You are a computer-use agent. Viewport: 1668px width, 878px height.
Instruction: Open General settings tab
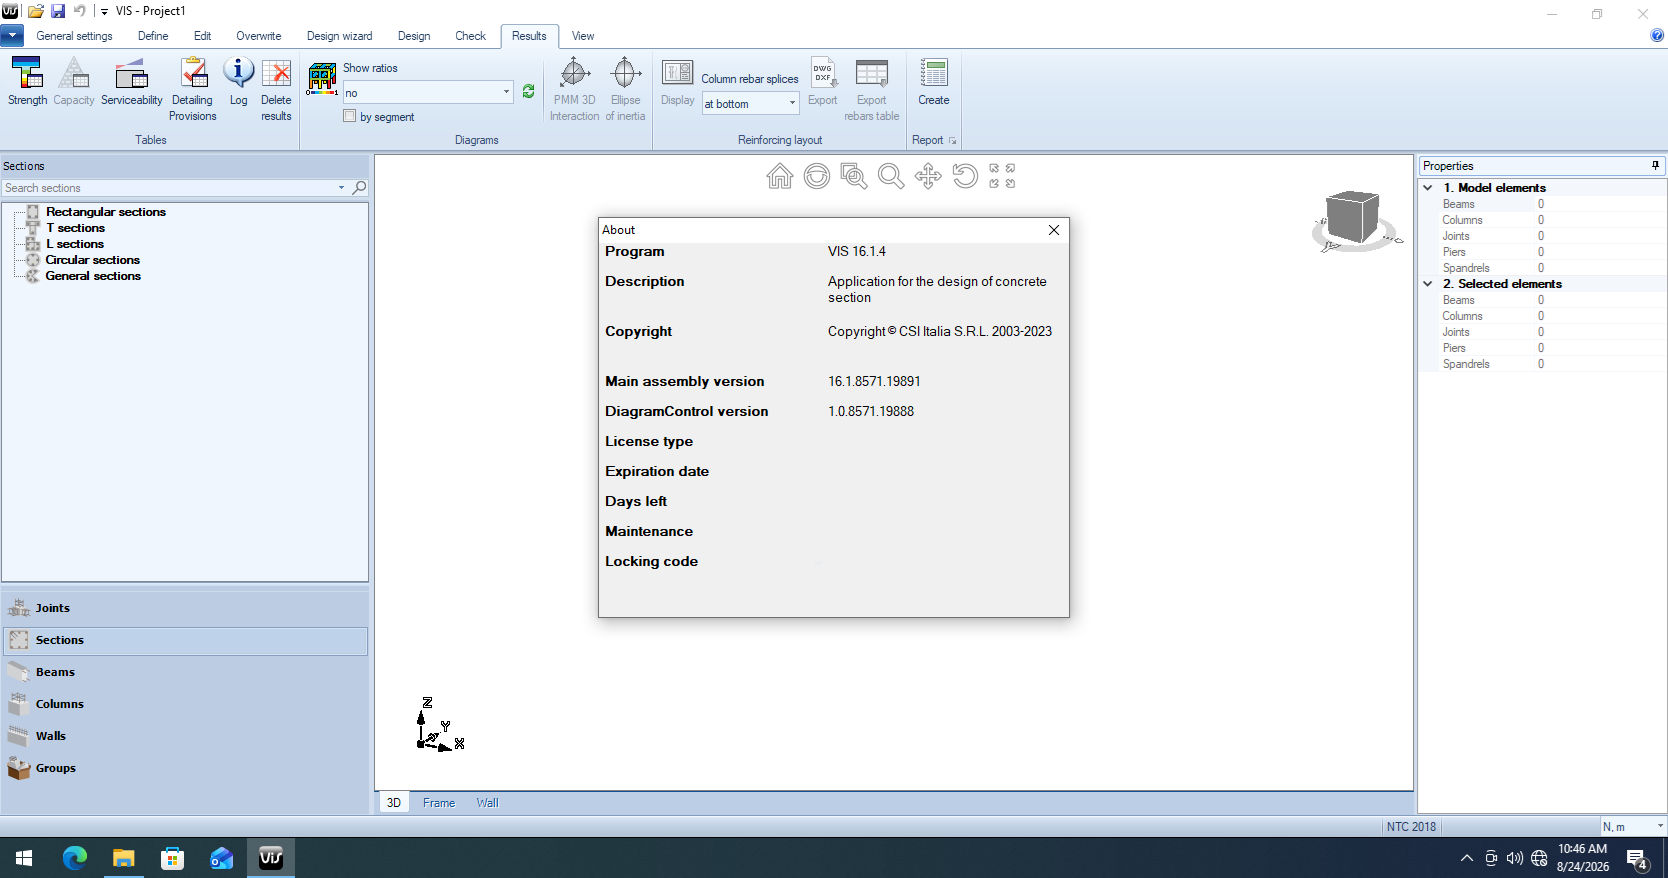pyautogui.click(x=75, y=36)
